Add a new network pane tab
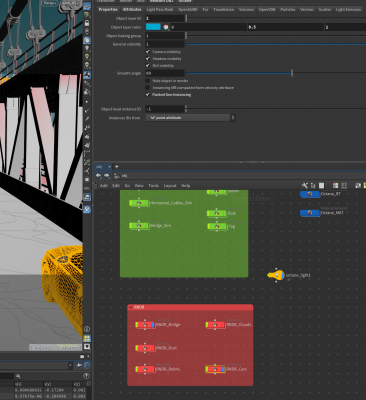Viewport: 366px width, 400px height. tap(117, 166)
